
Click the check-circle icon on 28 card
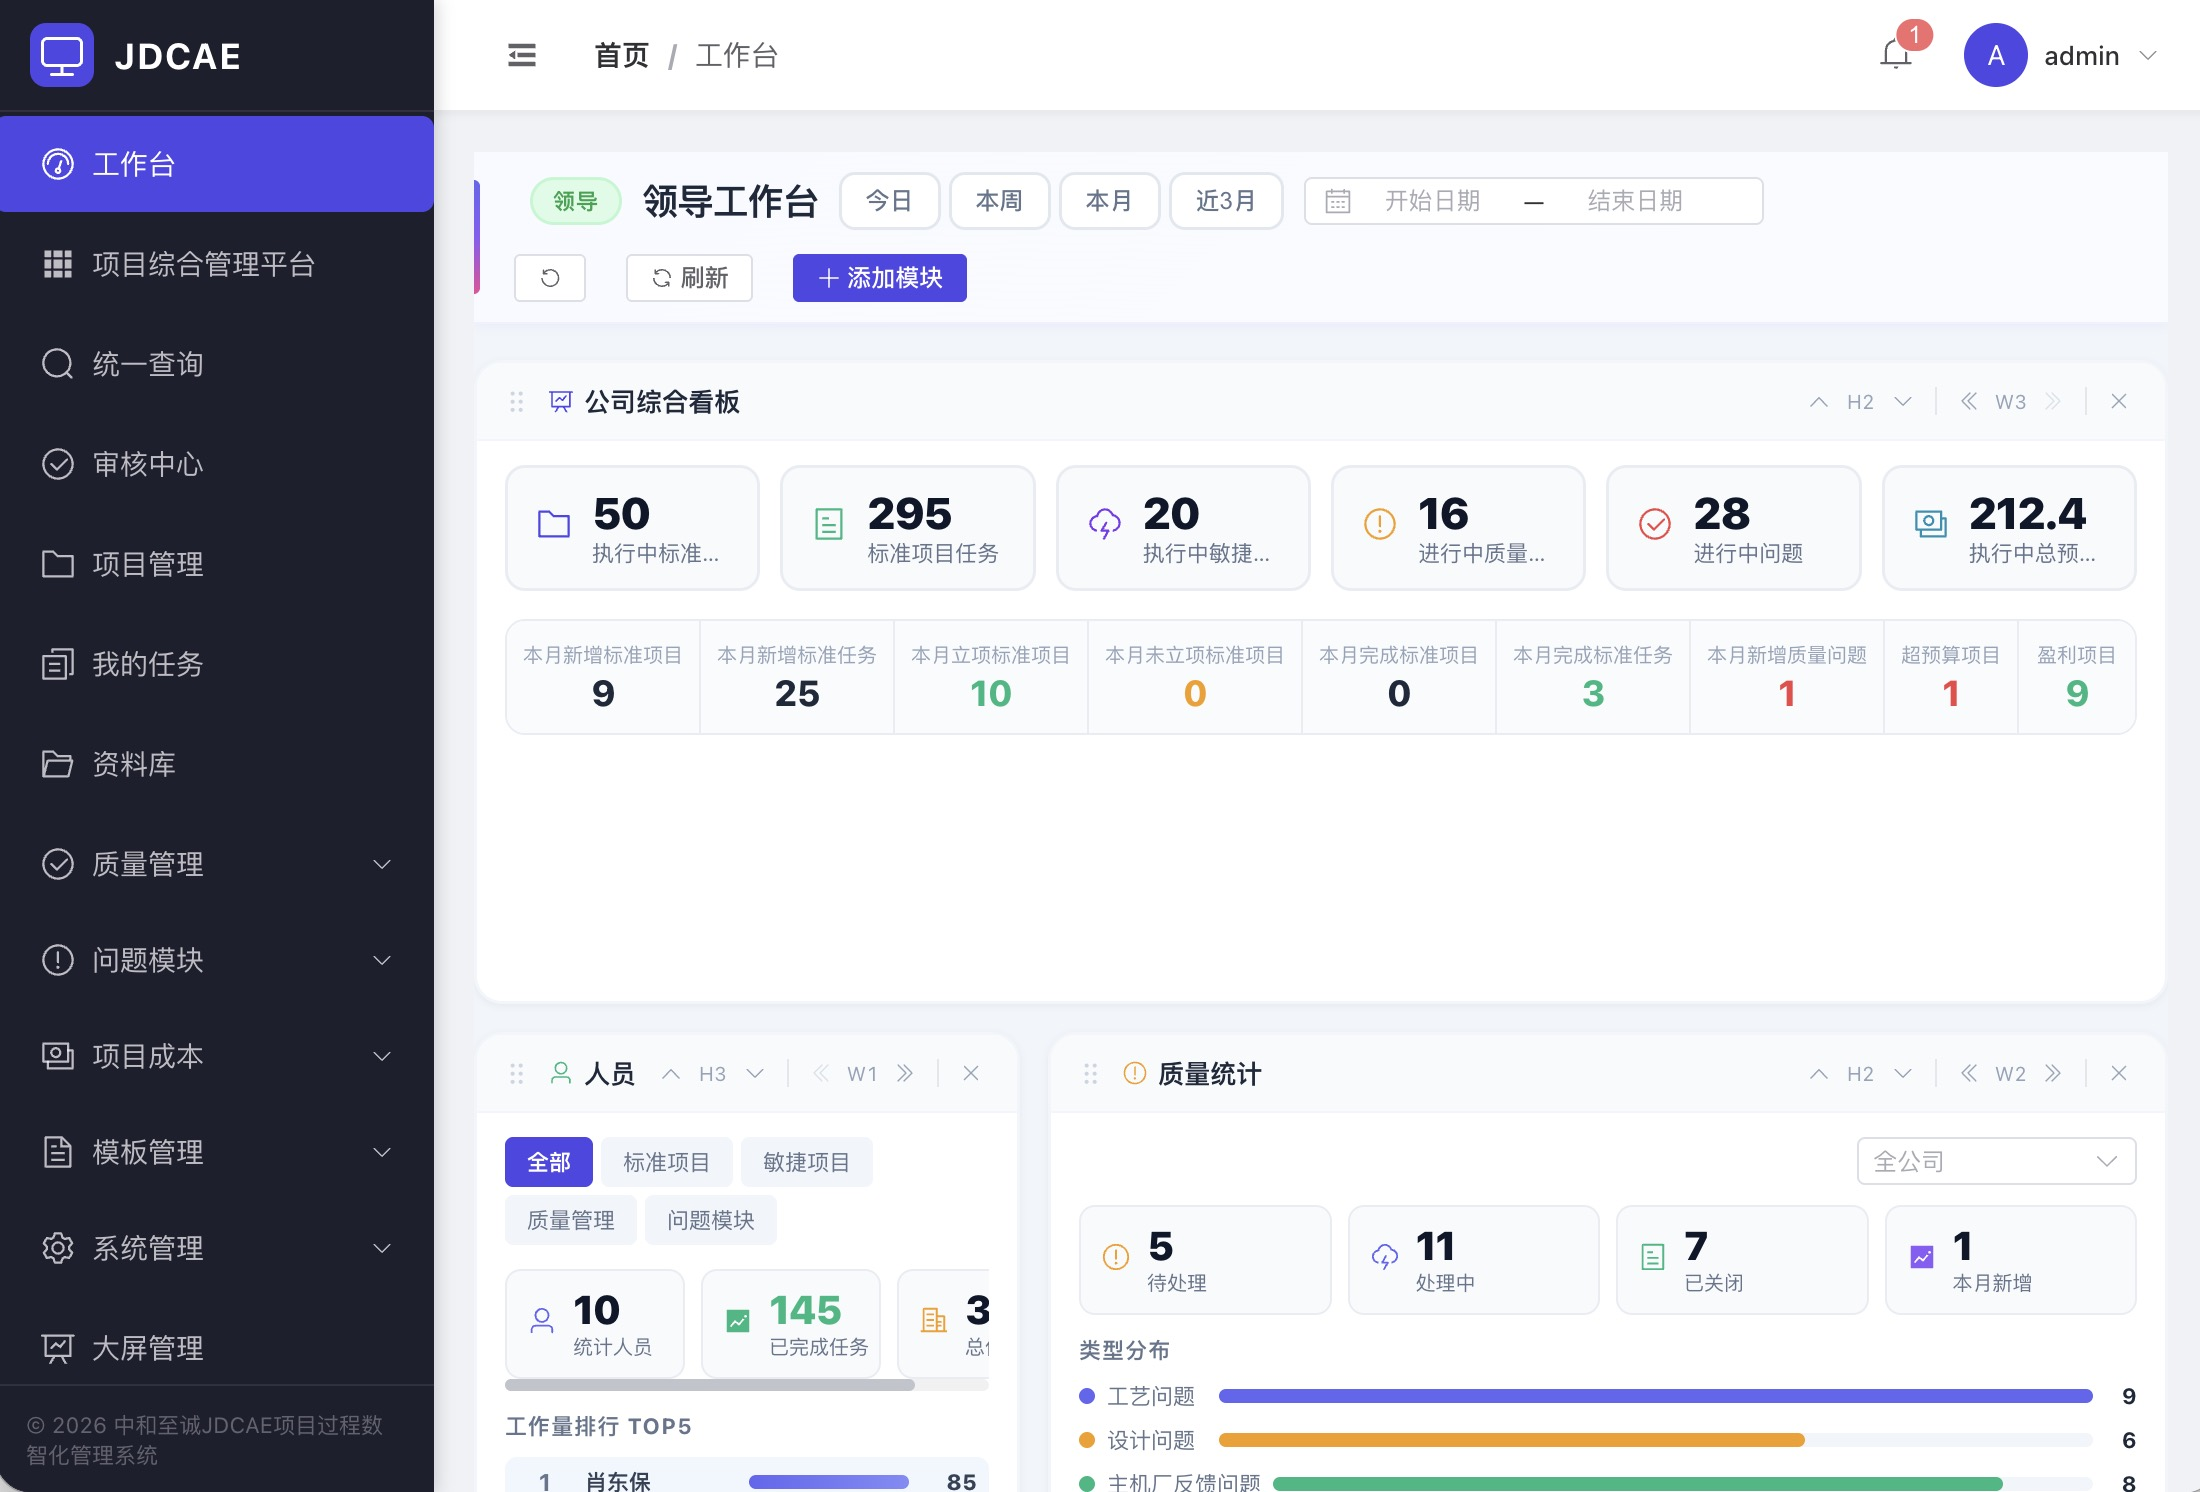coord(1655,523)
